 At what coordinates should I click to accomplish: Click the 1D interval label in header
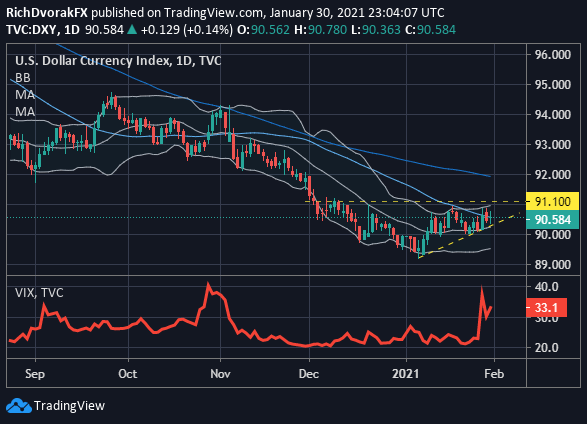72,30
